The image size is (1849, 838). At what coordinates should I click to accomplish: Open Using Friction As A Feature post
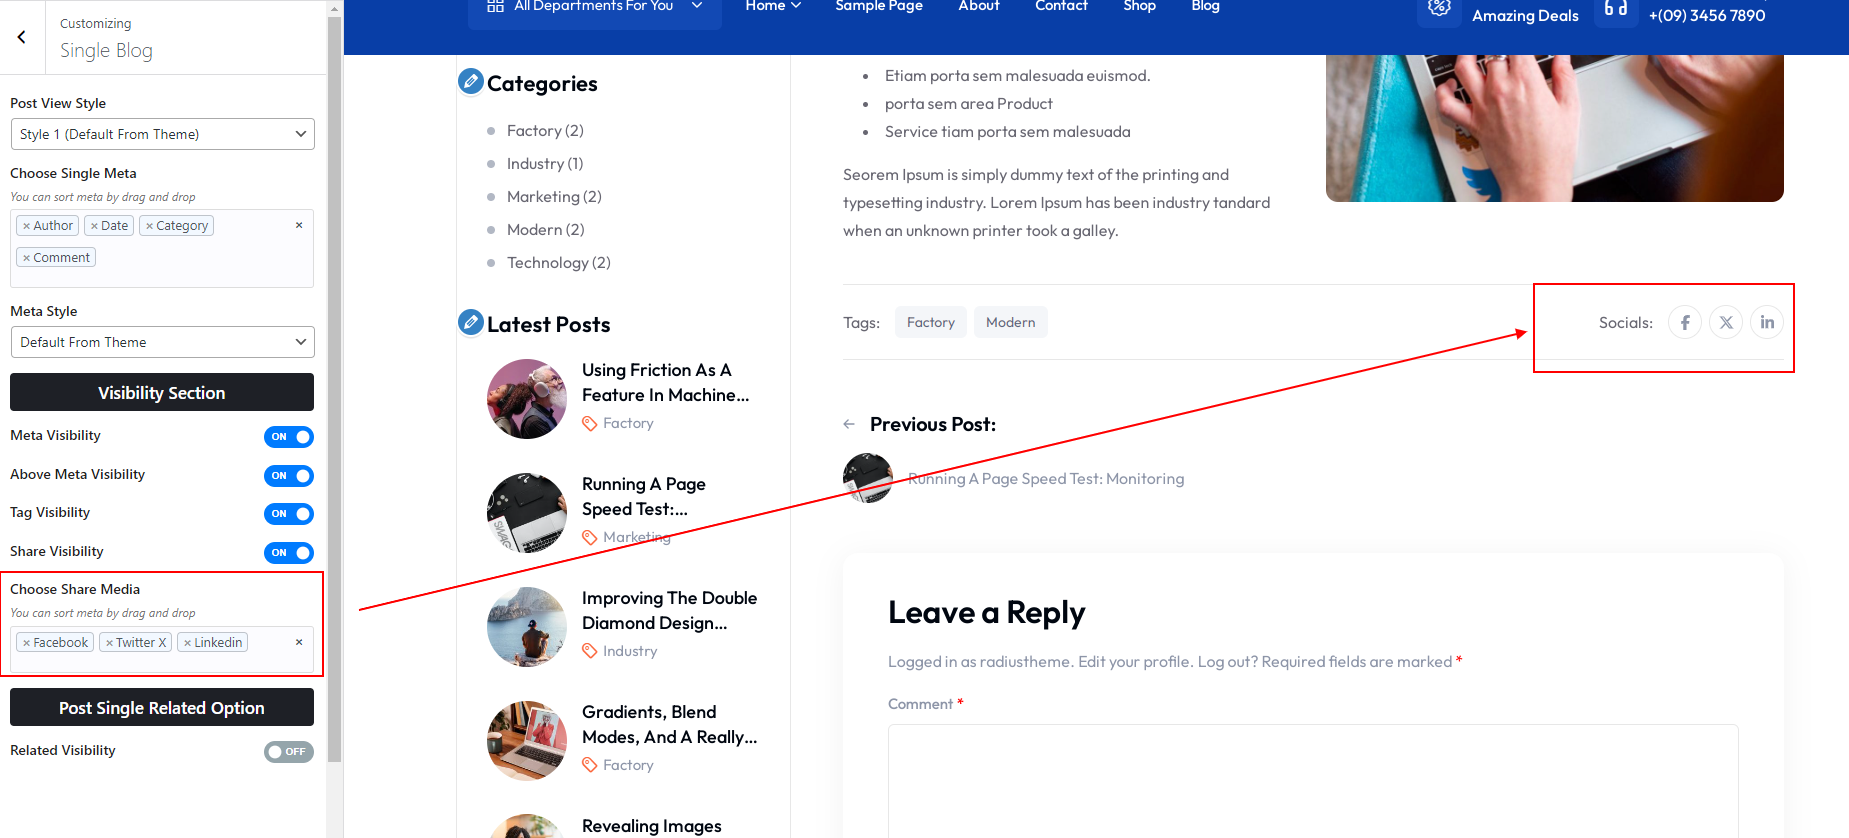(x=665, y=383)
